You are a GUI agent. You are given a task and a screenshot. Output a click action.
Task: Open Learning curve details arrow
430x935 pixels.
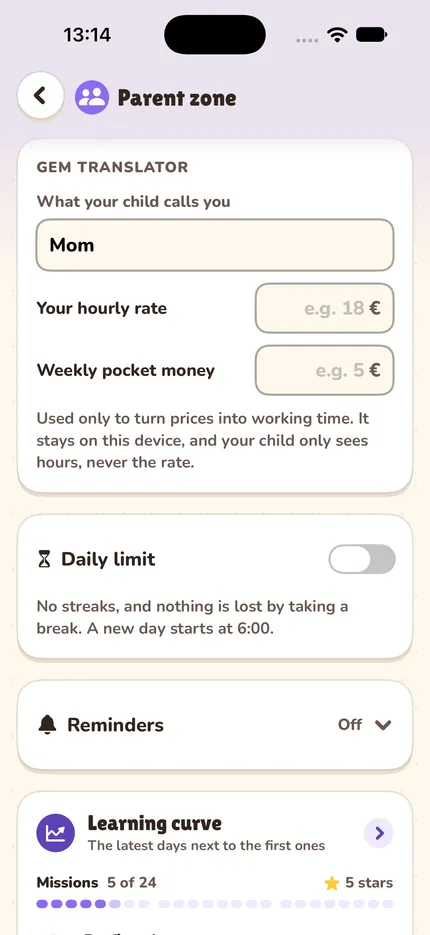point(379,833)
